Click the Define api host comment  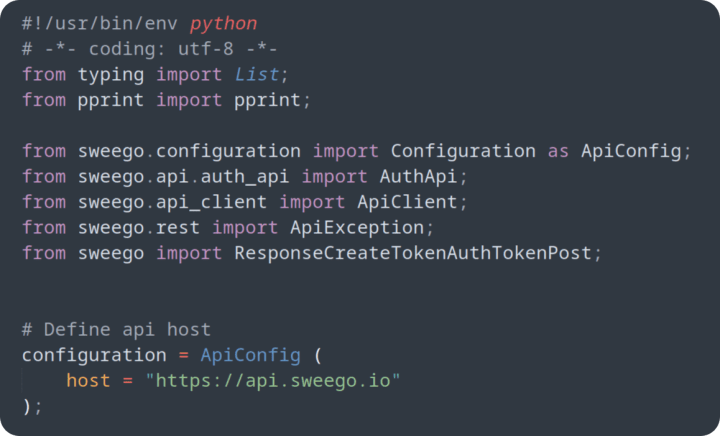(x=116, y=329)
